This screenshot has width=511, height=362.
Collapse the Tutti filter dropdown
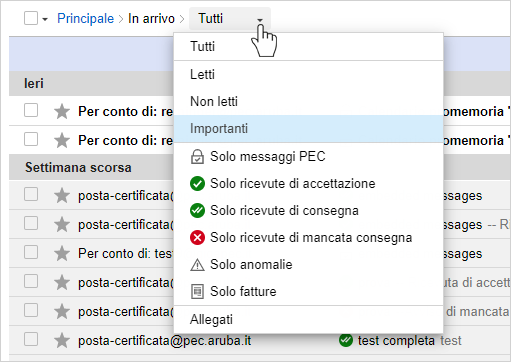(230, 19)
